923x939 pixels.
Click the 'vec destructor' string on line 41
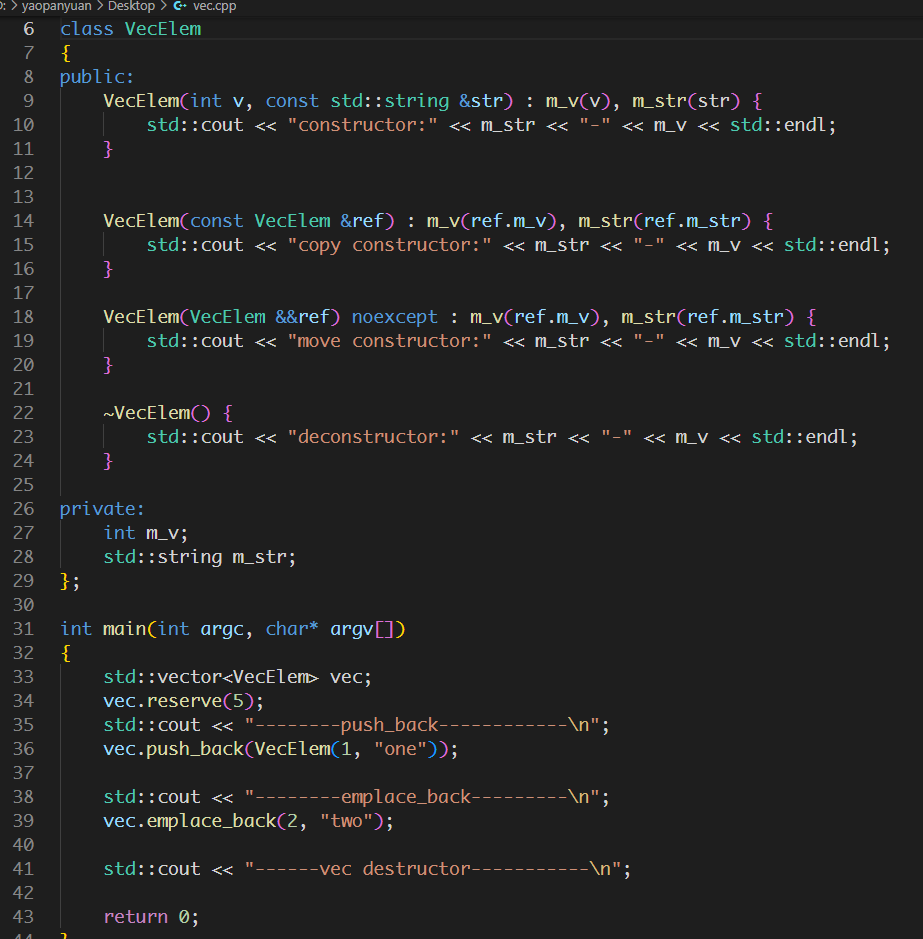click(x=438, y=869)
